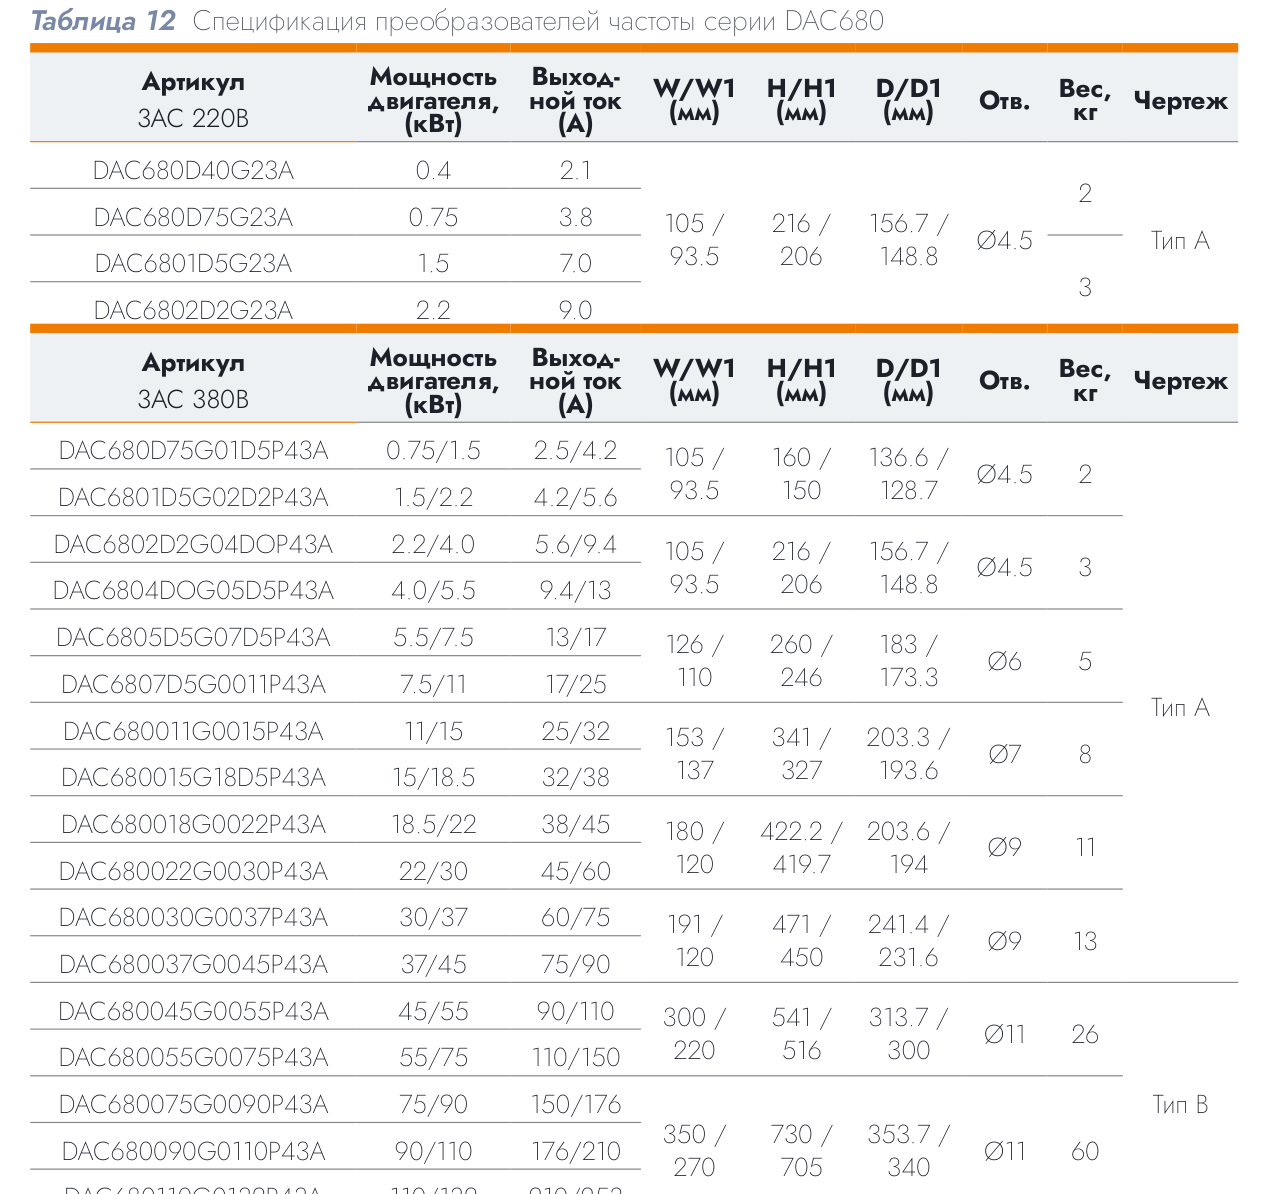
Task: Click the '422.2 / 419.7' height cell
Action: (801, 848)
